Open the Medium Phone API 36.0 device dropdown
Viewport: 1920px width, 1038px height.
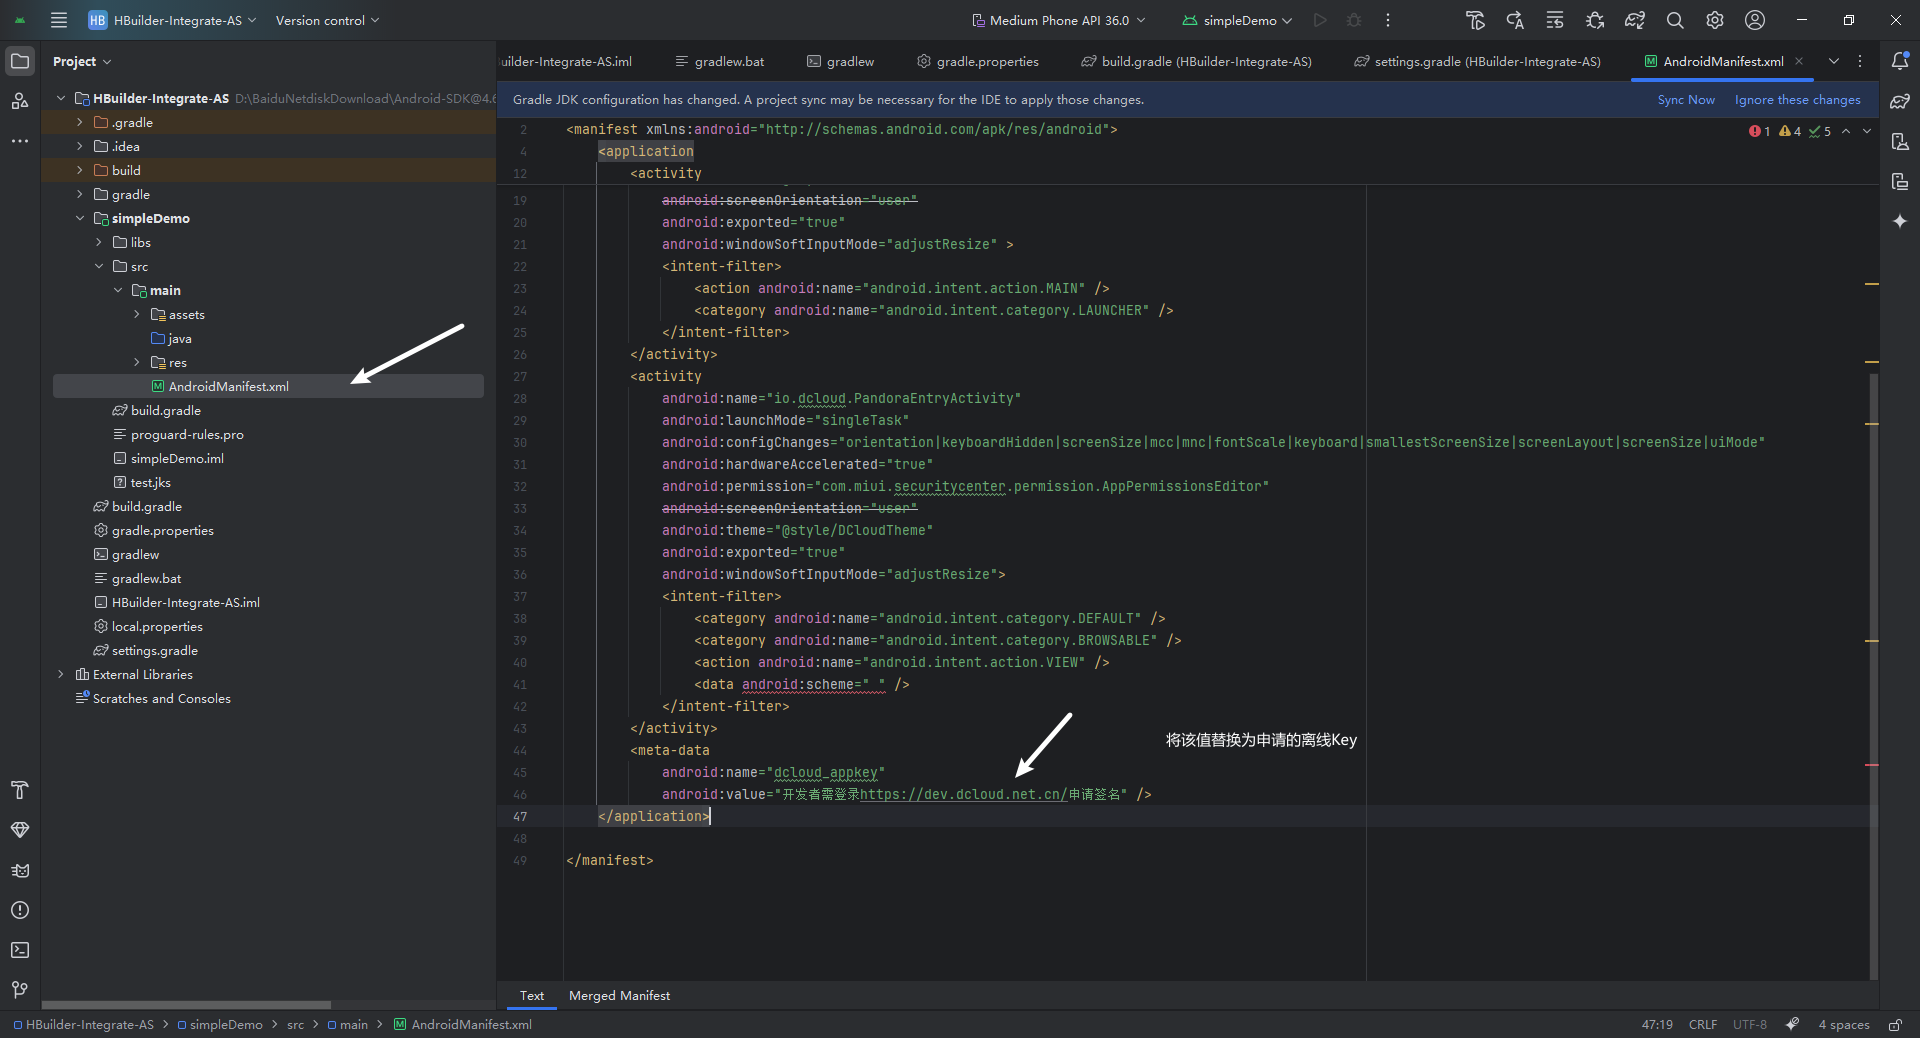tap(1058, 20)
